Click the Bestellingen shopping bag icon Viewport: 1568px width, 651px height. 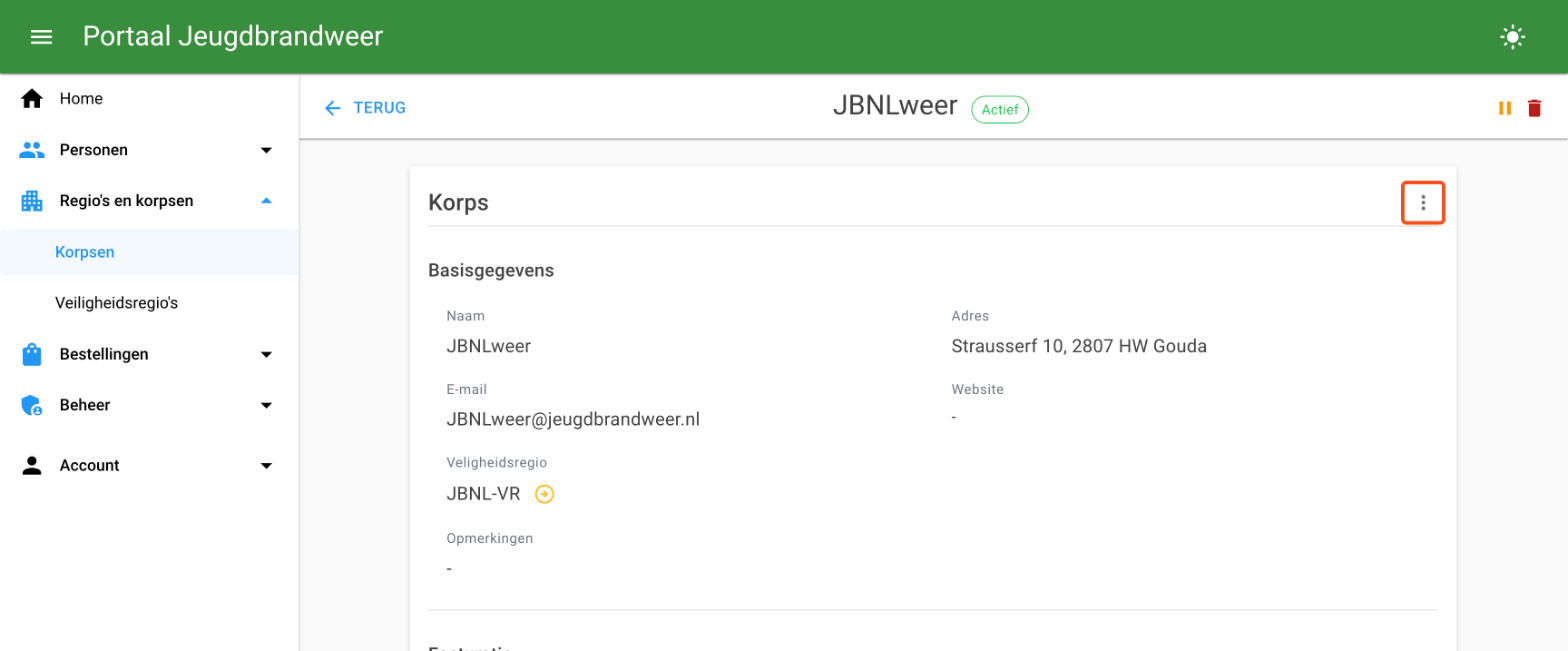click(x=32, y=354)
